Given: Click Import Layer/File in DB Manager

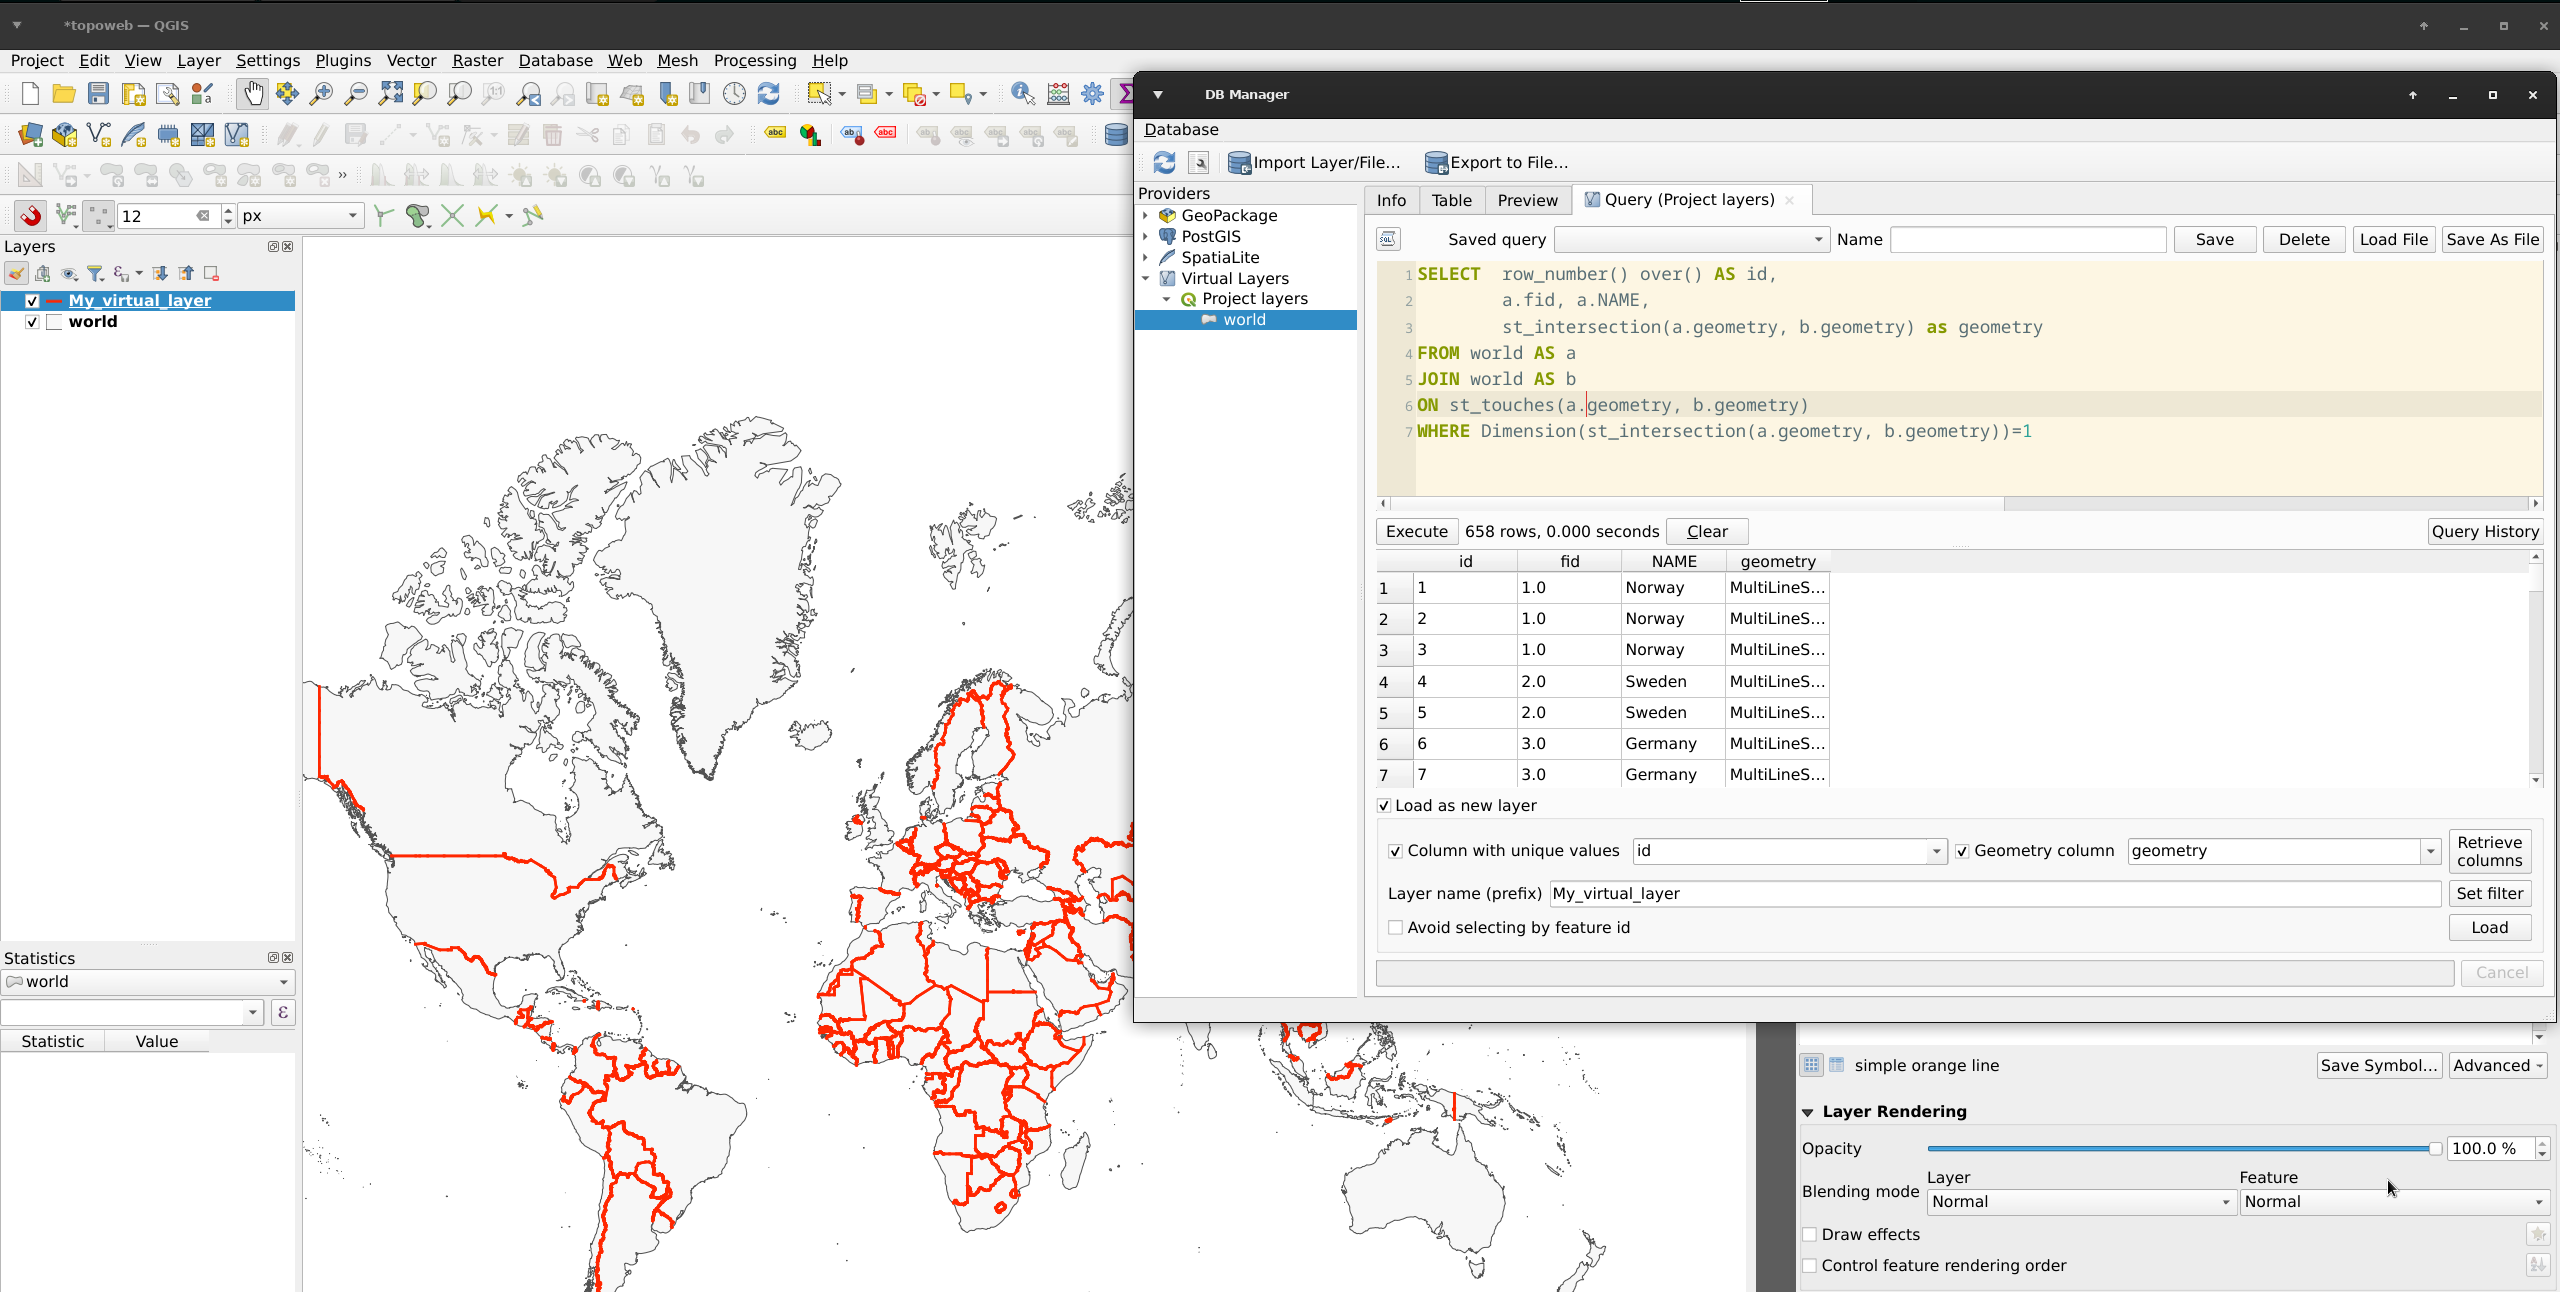Looking at the screenshot, I should click(x=1314, y=162).
